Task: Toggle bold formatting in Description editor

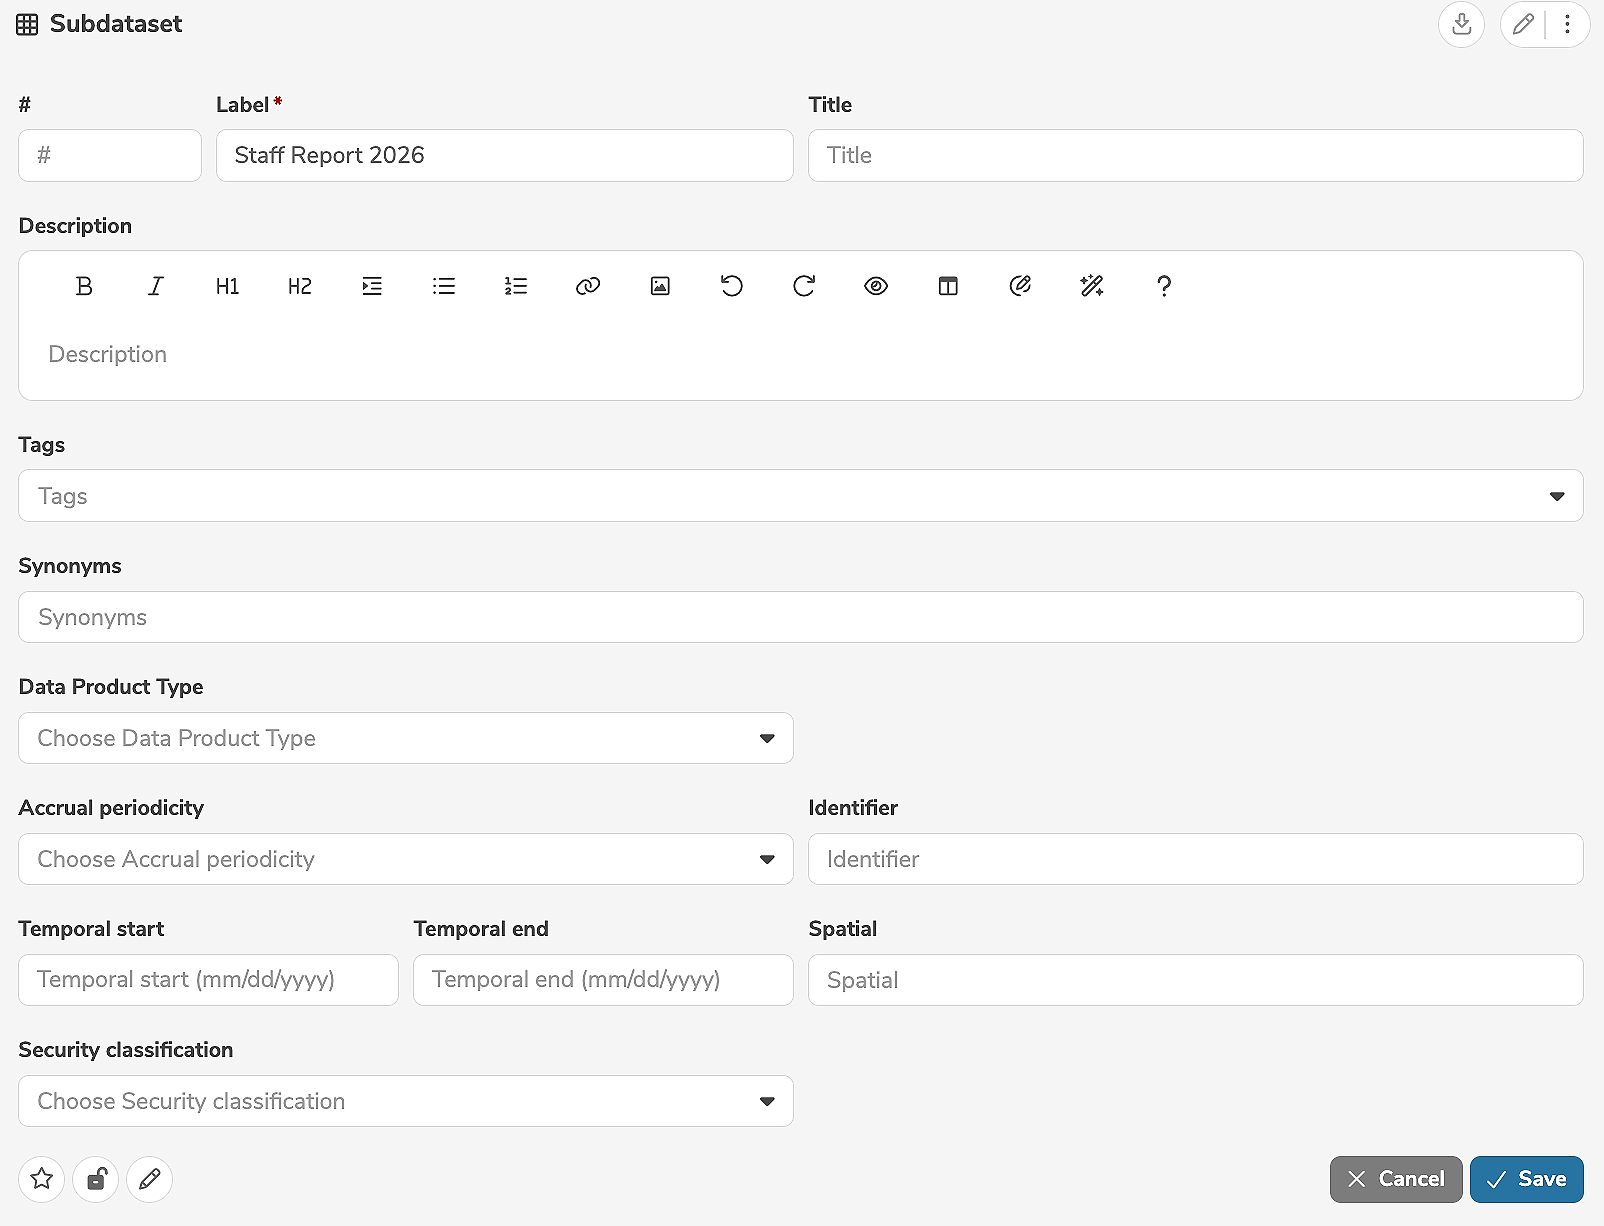Action: 84,286
